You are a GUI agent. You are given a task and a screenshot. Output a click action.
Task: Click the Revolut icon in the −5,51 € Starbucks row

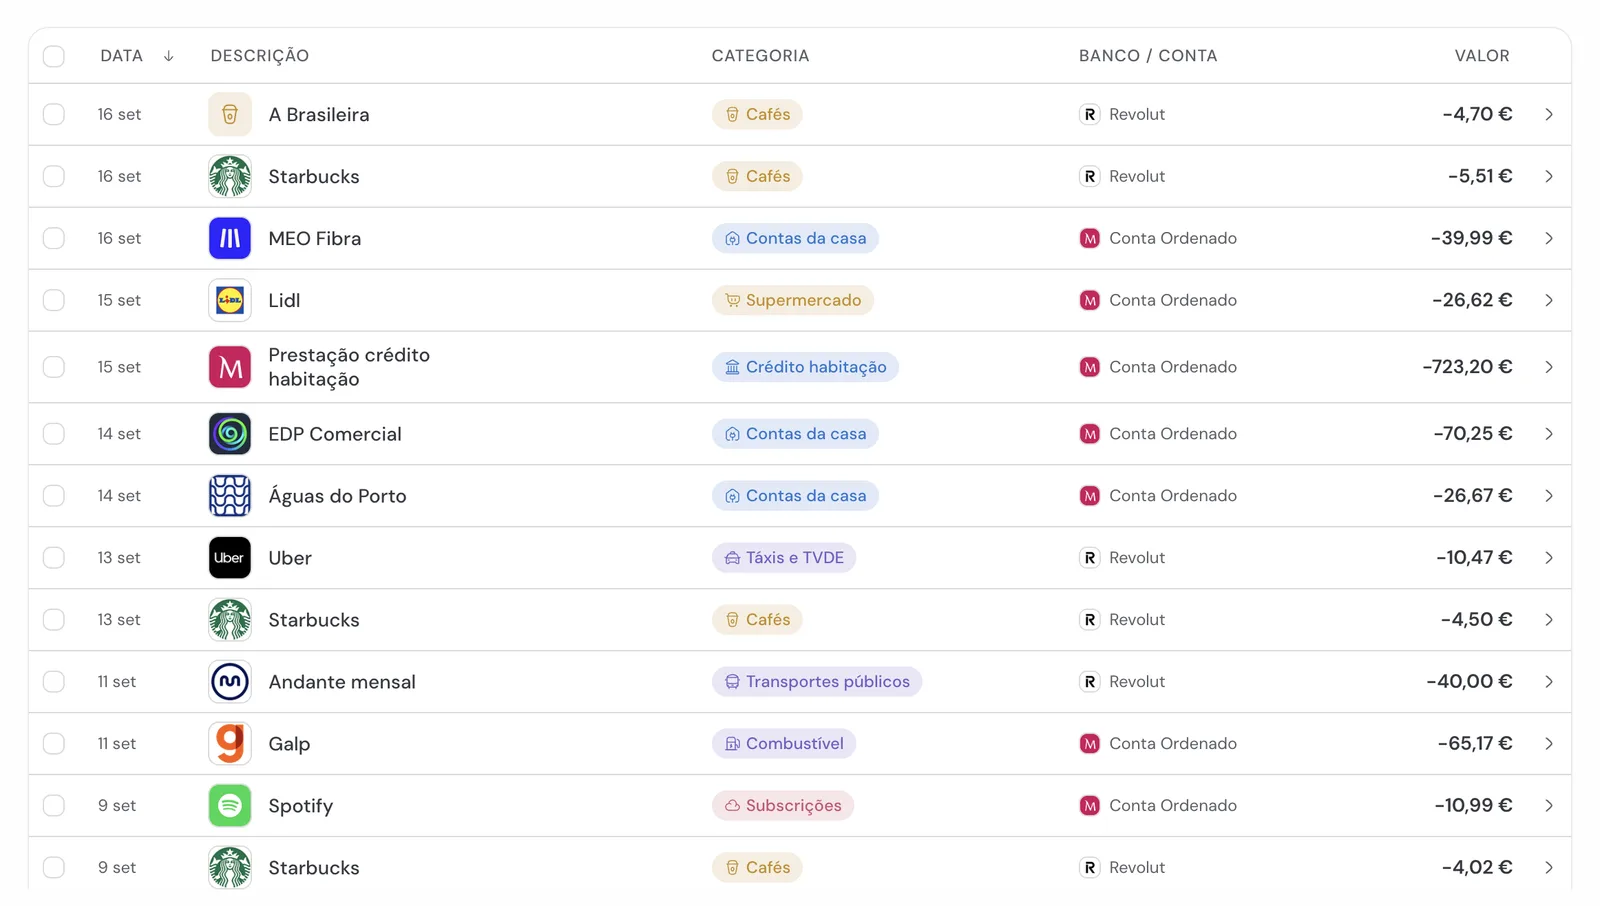[1090, 176]
